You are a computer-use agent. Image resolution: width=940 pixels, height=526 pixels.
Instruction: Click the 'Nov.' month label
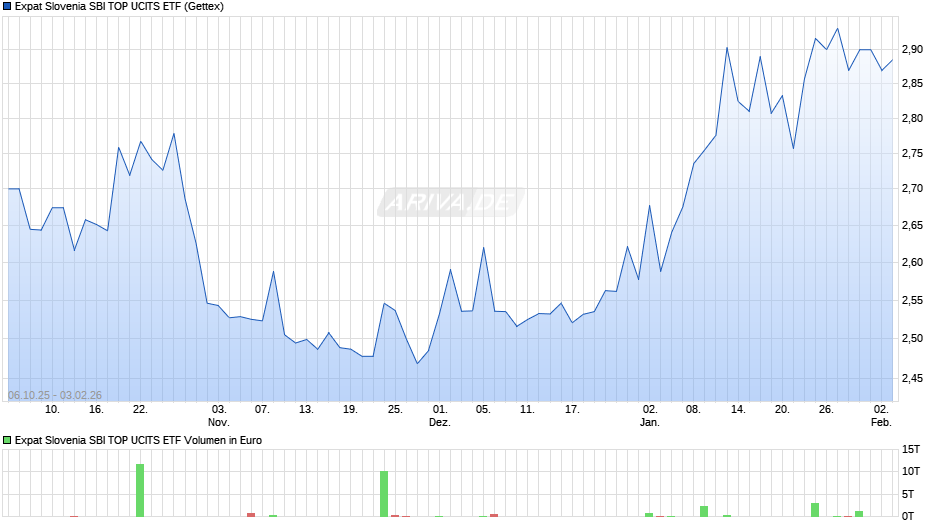[219, 422]
